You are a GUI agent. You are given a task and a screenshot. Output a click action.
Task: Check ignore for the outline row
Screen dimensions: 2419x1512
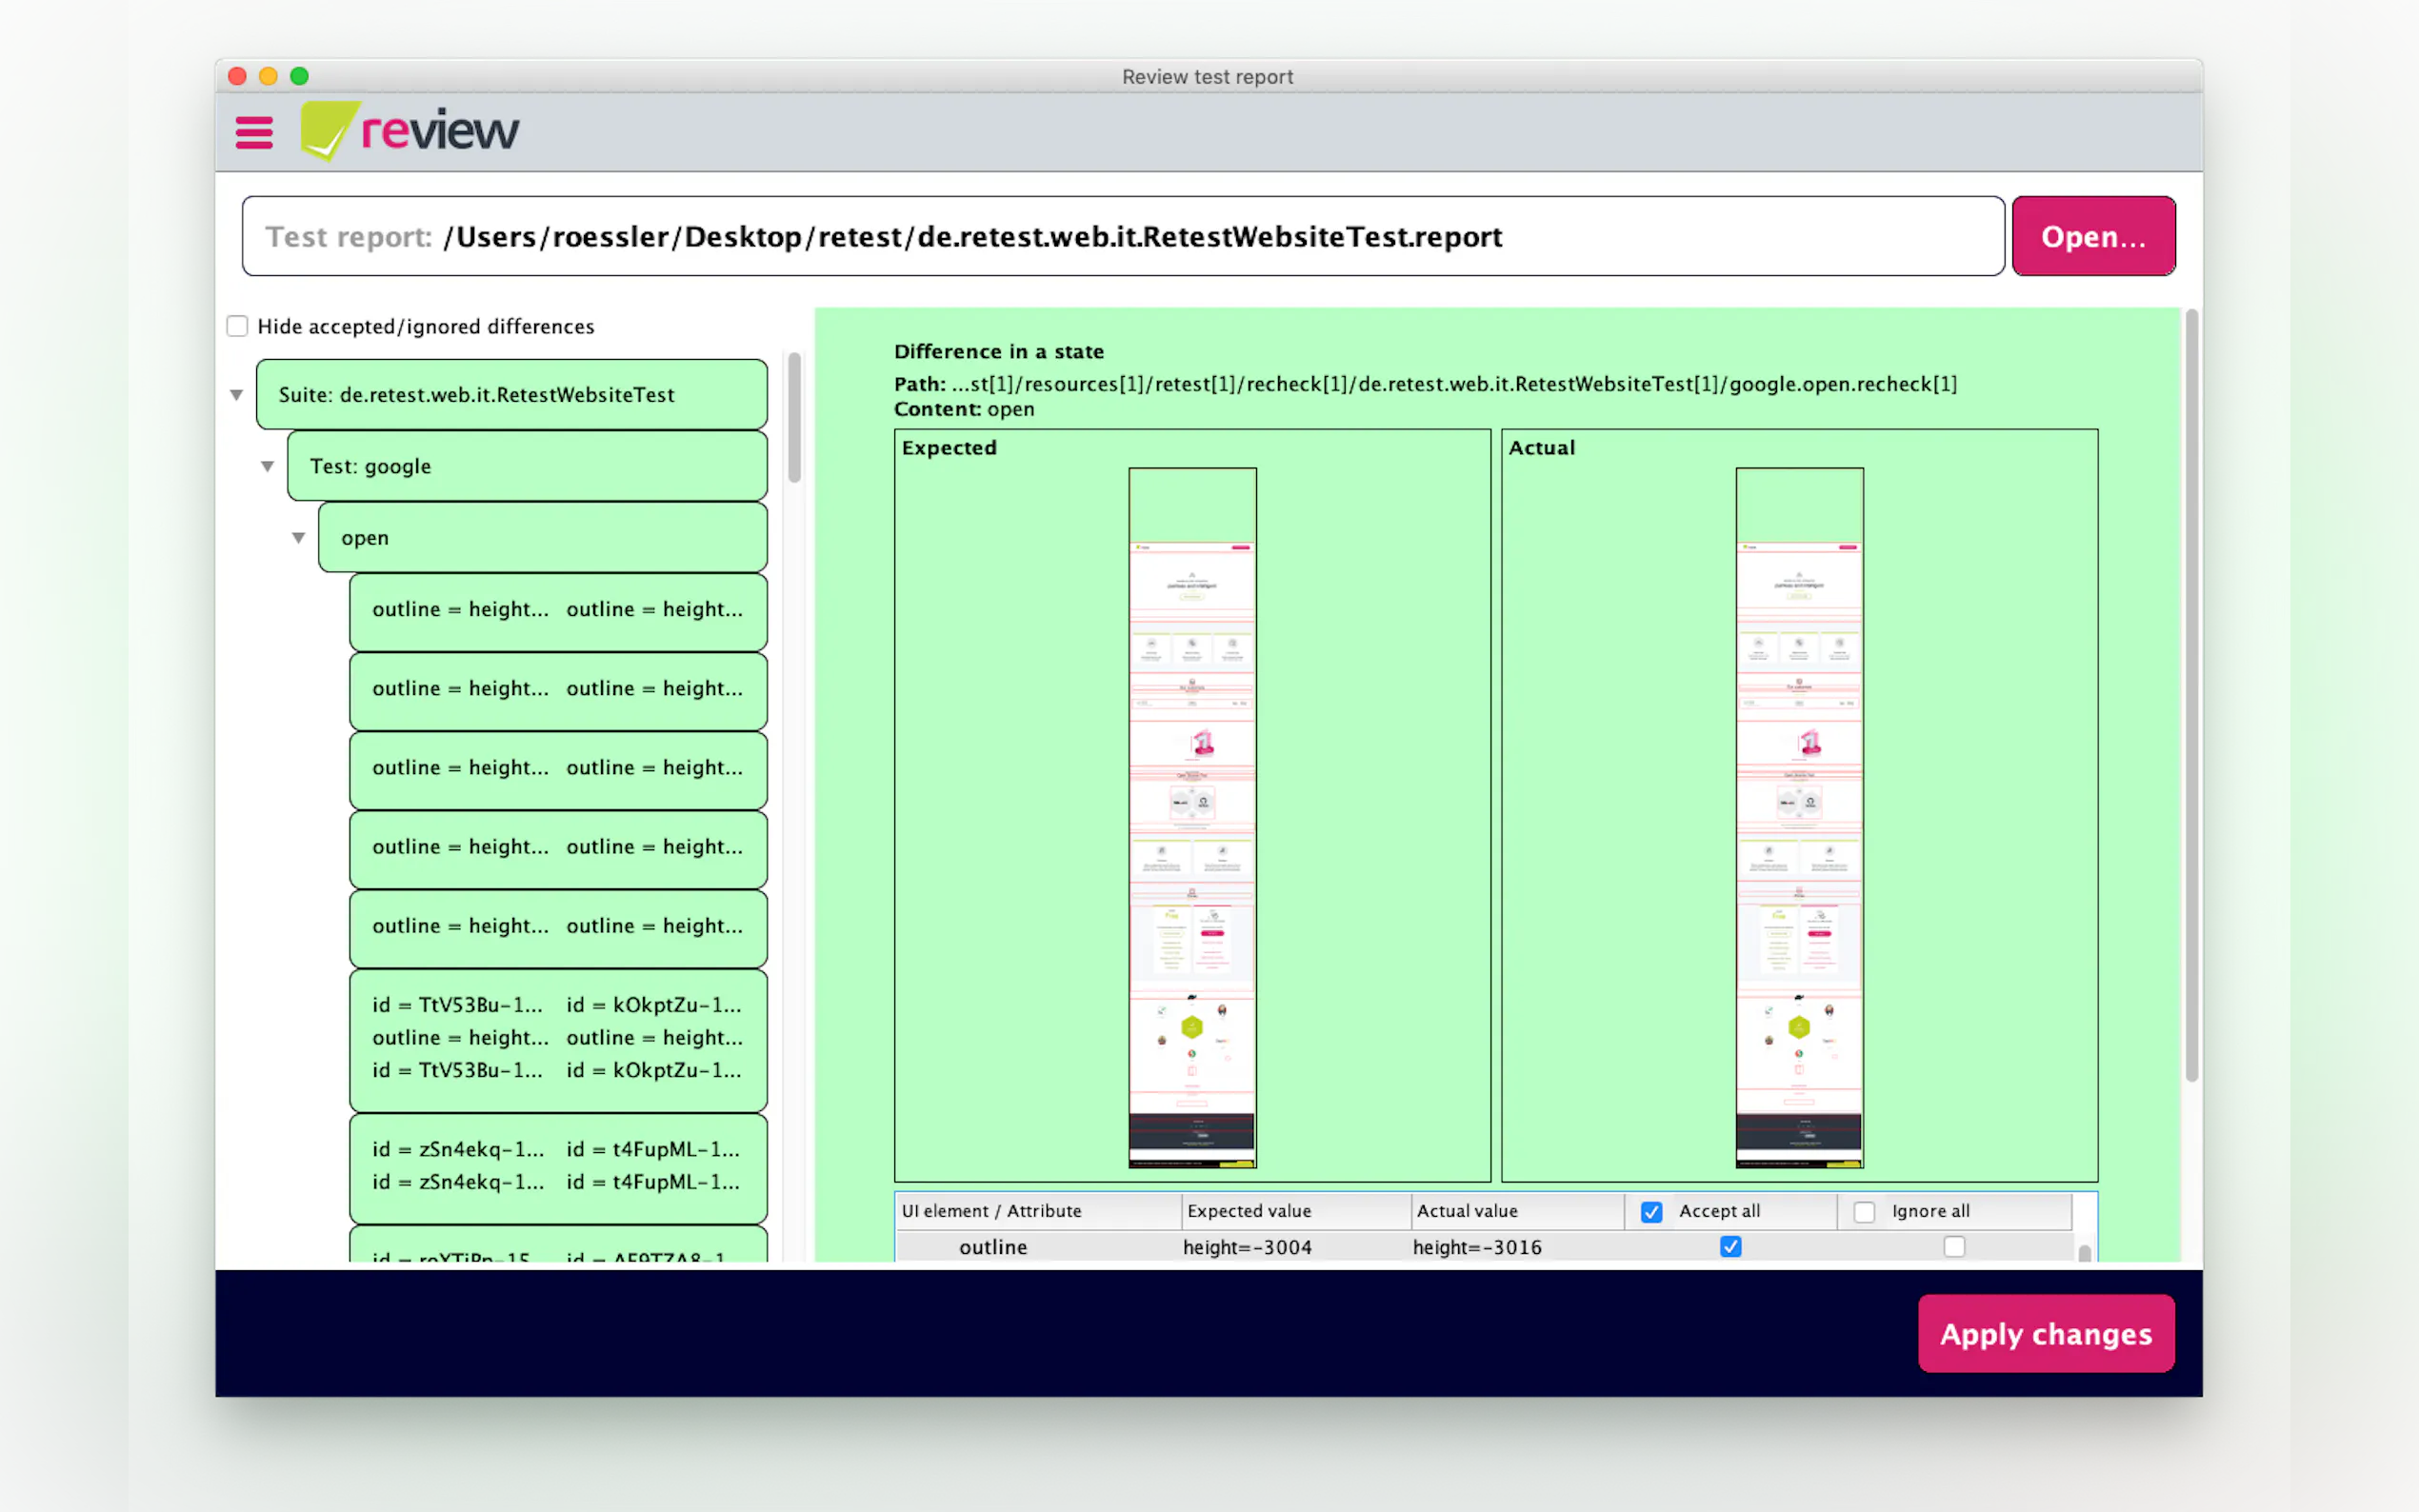[1954, 1247]
